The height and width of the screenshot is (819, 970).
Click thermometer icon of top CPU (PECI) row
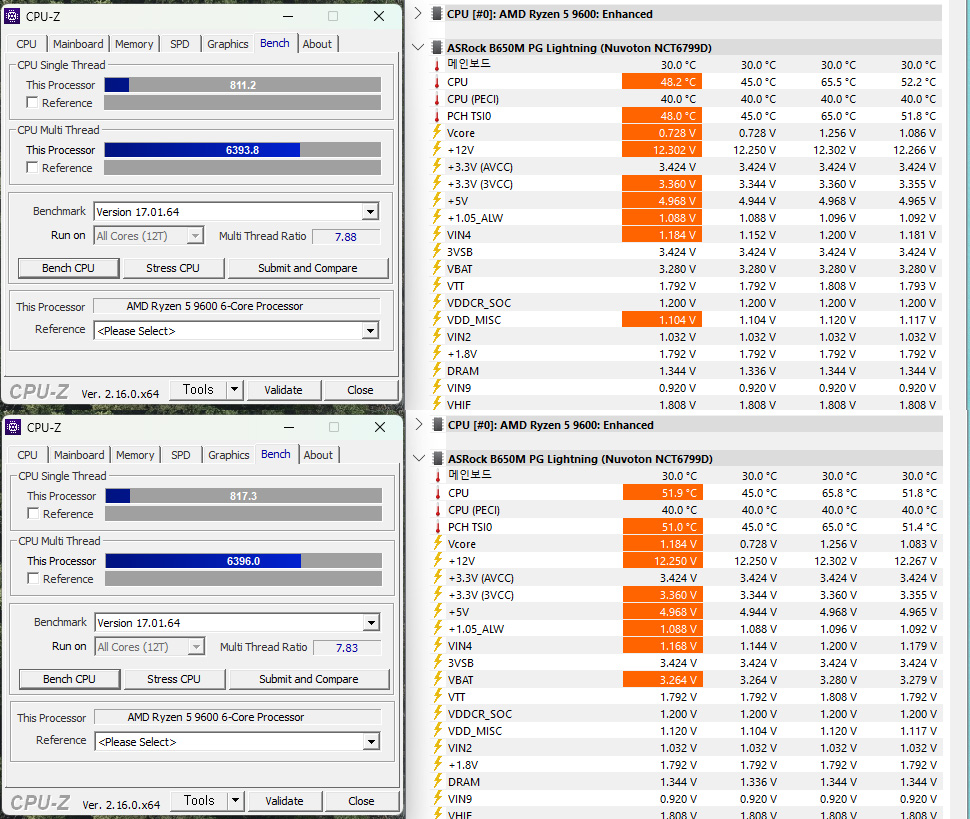pos(437,99)
